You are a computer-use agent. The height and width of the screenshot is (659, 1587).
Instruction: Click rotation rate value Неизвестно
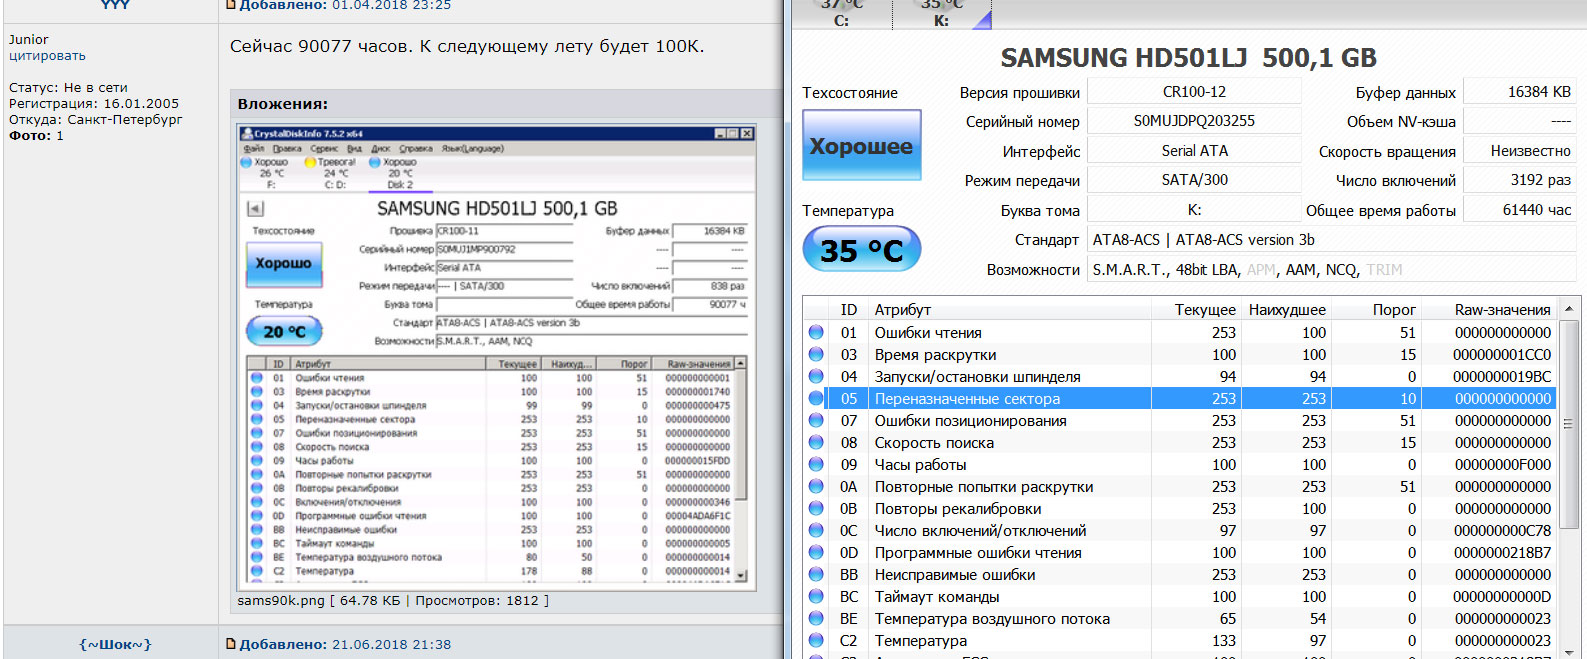coord(1520,151)
